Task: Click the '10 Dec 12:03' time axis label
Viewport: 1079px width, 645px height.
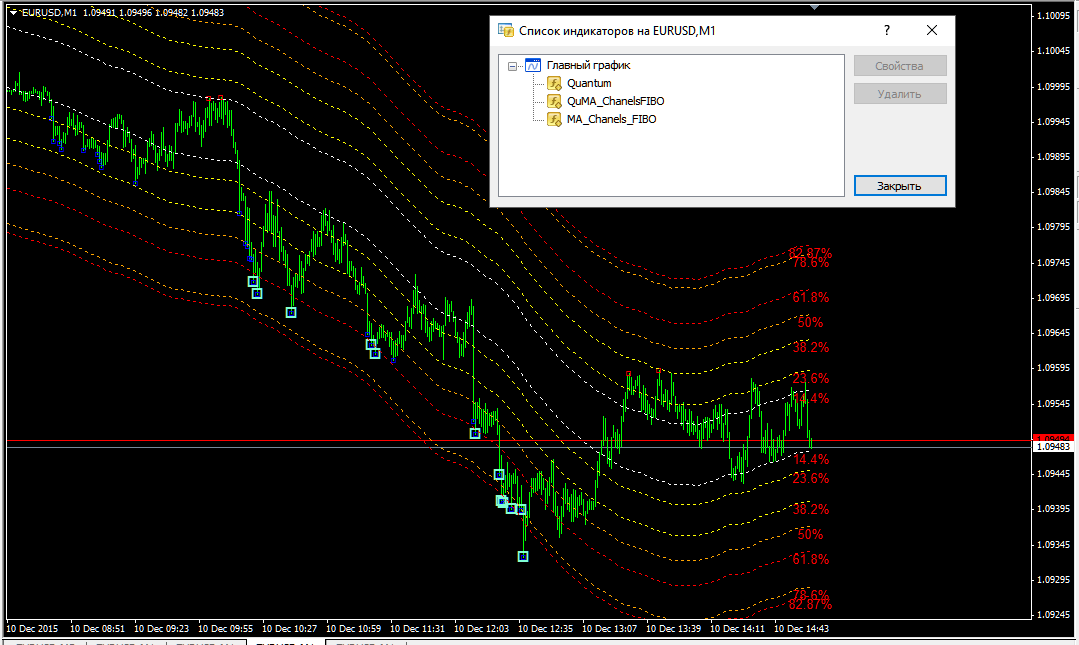Action: (x=481, y=628)
